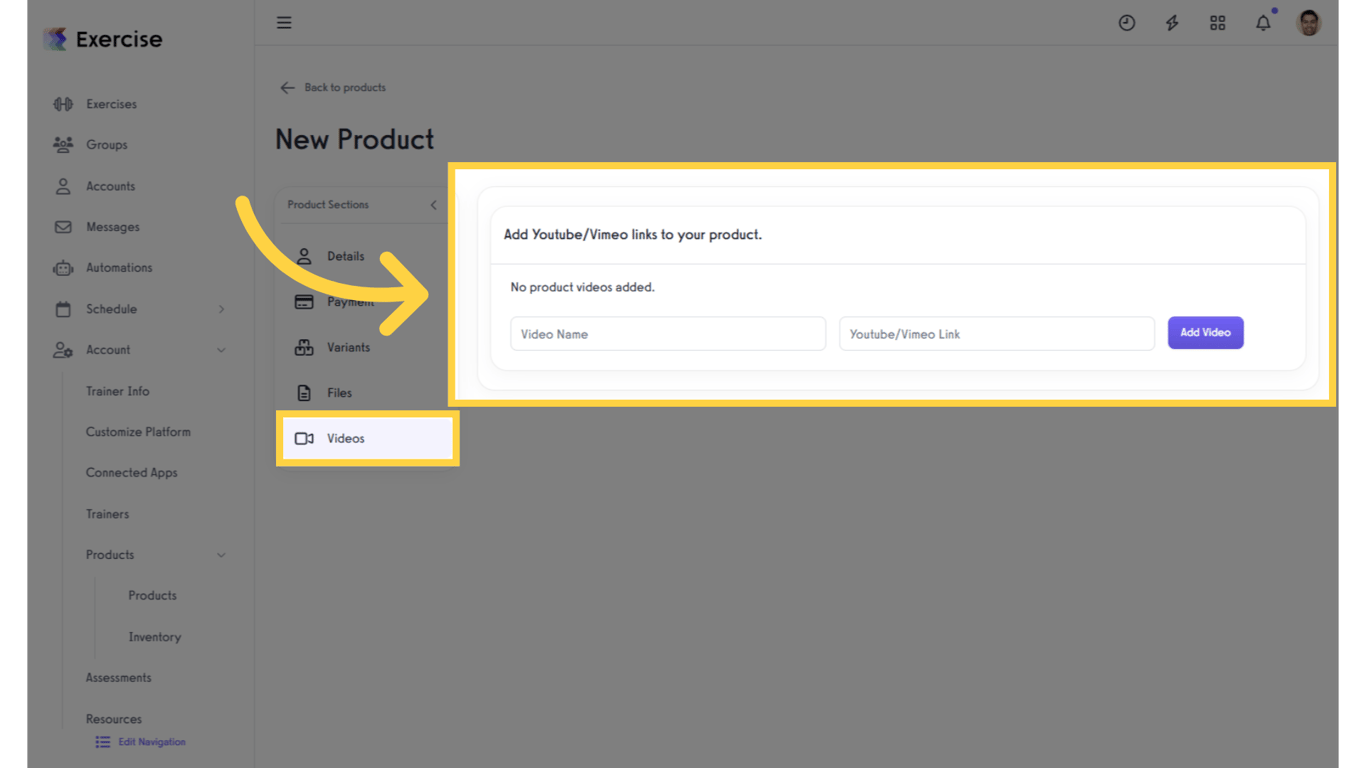Screen dimensions: 1366x768
Task: Open the notifications bell
Action: [x=1263, y=23]
